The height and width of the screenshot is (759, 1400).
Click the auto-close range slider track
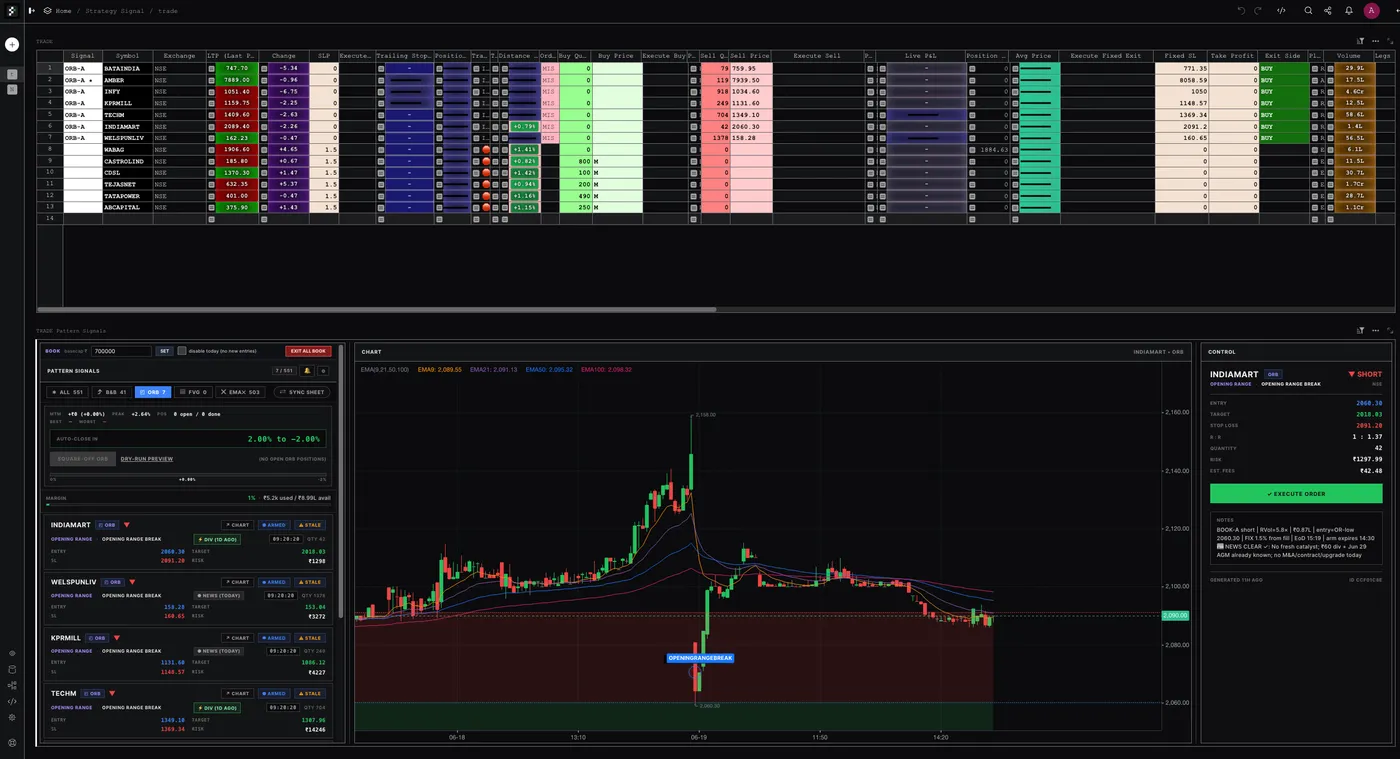(x=187, y=475)
